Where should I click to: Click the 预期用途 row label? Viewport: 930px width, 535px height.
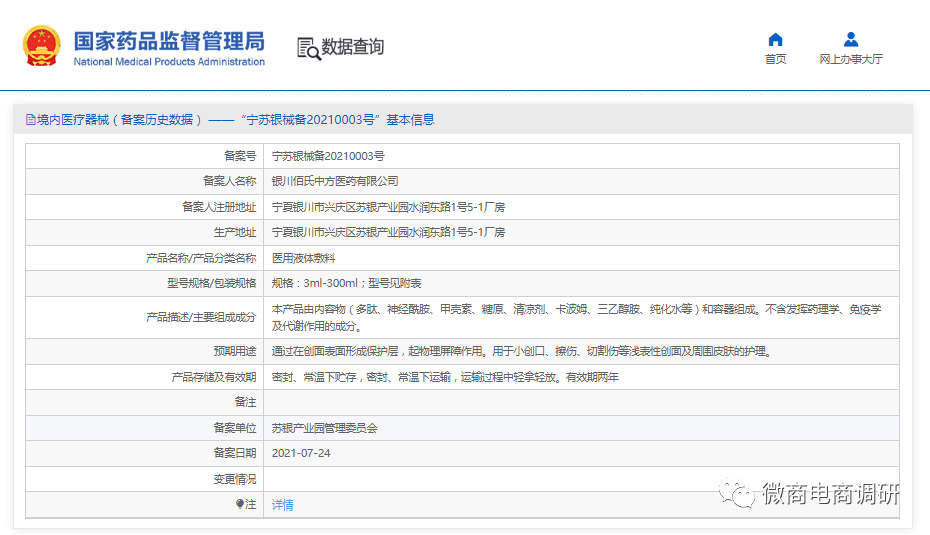pos(235,351)
